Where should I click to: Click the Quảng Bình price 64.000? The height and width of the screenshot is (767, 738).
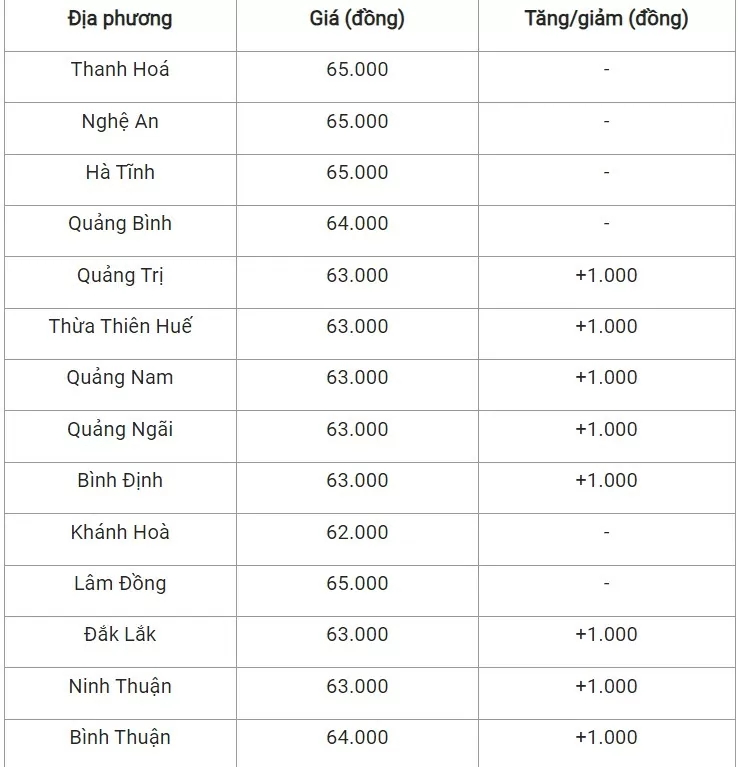click(x=357, y=224)
